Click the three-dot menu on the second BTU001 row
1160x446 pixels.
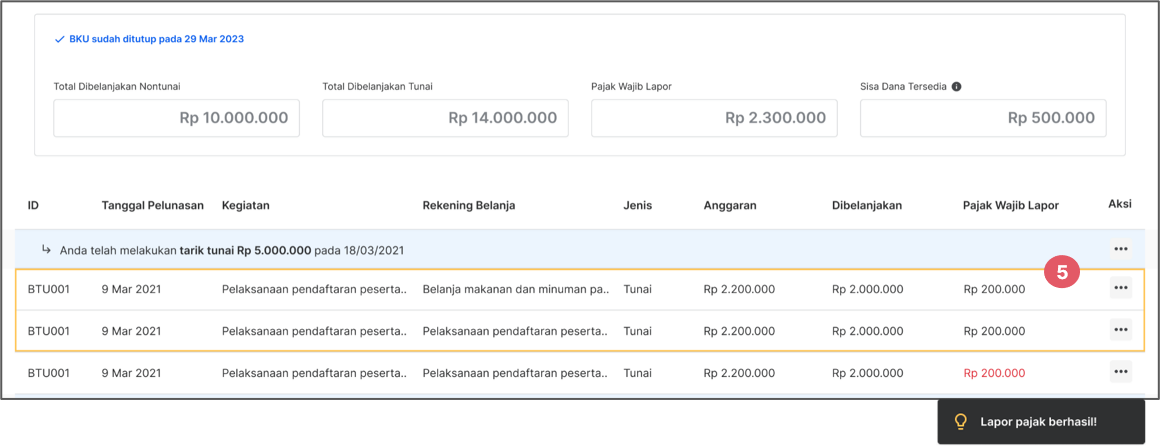point(1121,330)
